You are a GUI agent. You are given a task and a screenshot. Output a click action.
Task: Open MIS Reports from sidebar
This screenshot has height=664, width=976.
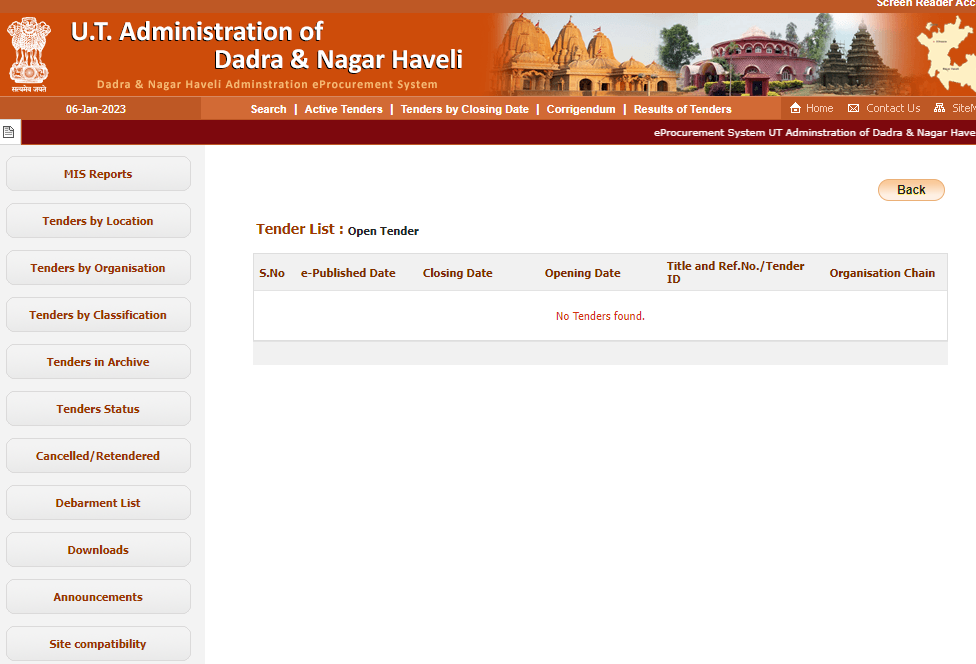coord(98,174)
